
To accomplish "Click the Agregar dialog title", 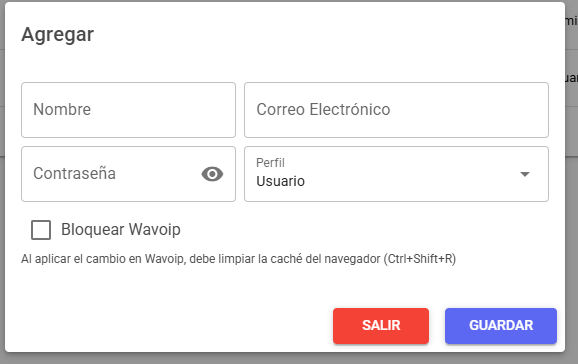I will tap(58, 34).
